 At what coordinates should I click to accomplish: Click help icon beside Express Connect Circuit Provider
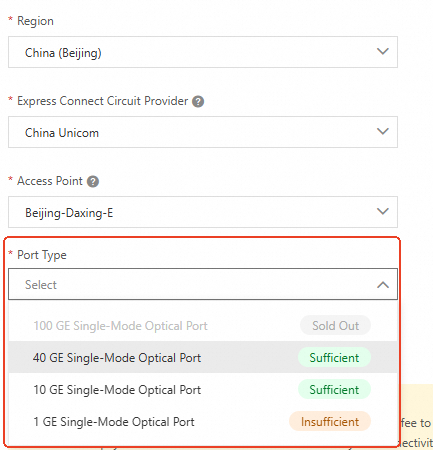coord(198,101)
